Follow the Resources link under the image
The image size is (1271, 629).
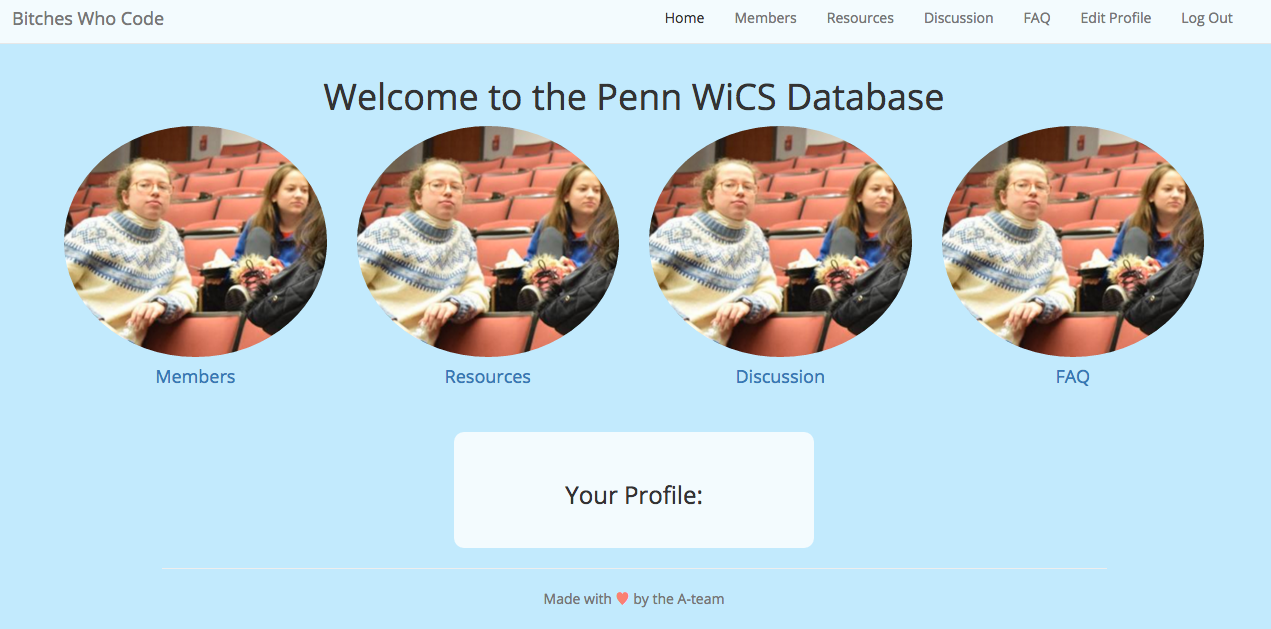pyautogui.click(x=488, y=377)
